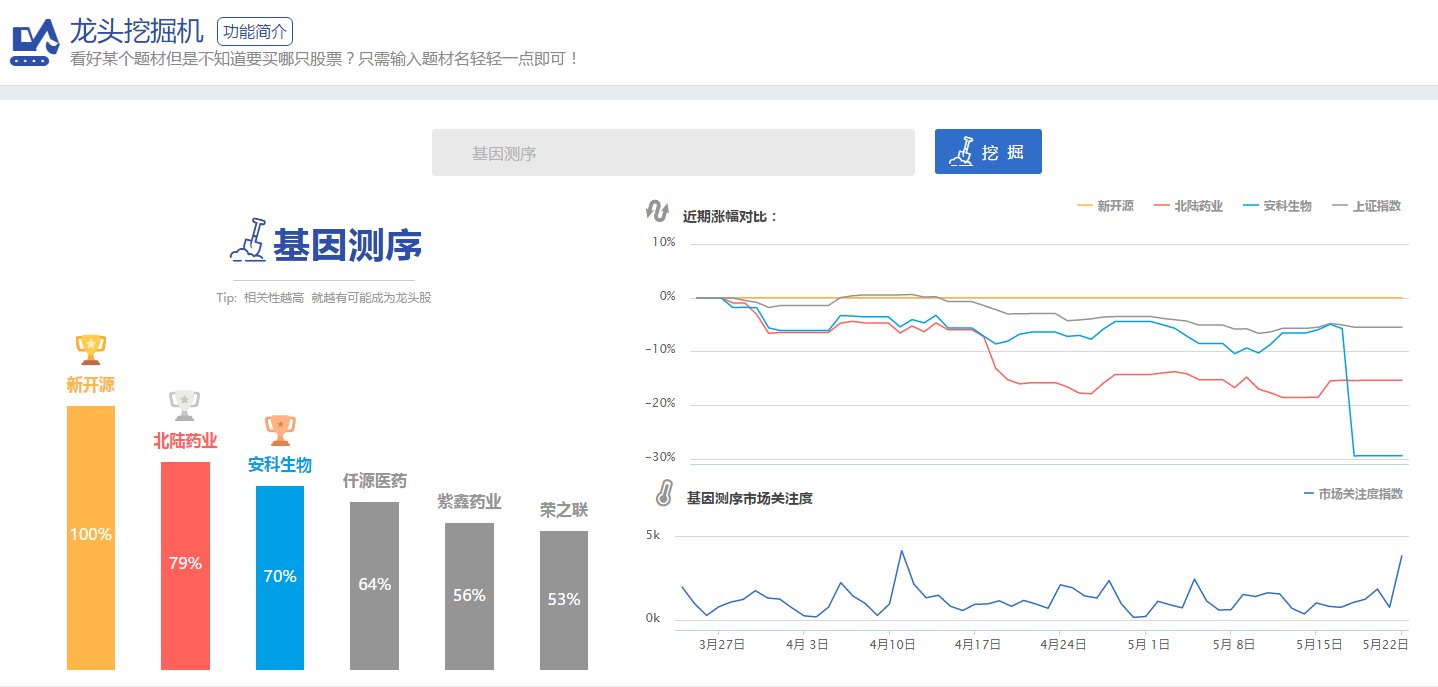Click the 紫鑫药业 bar showing 56%

tap(467, 595)
